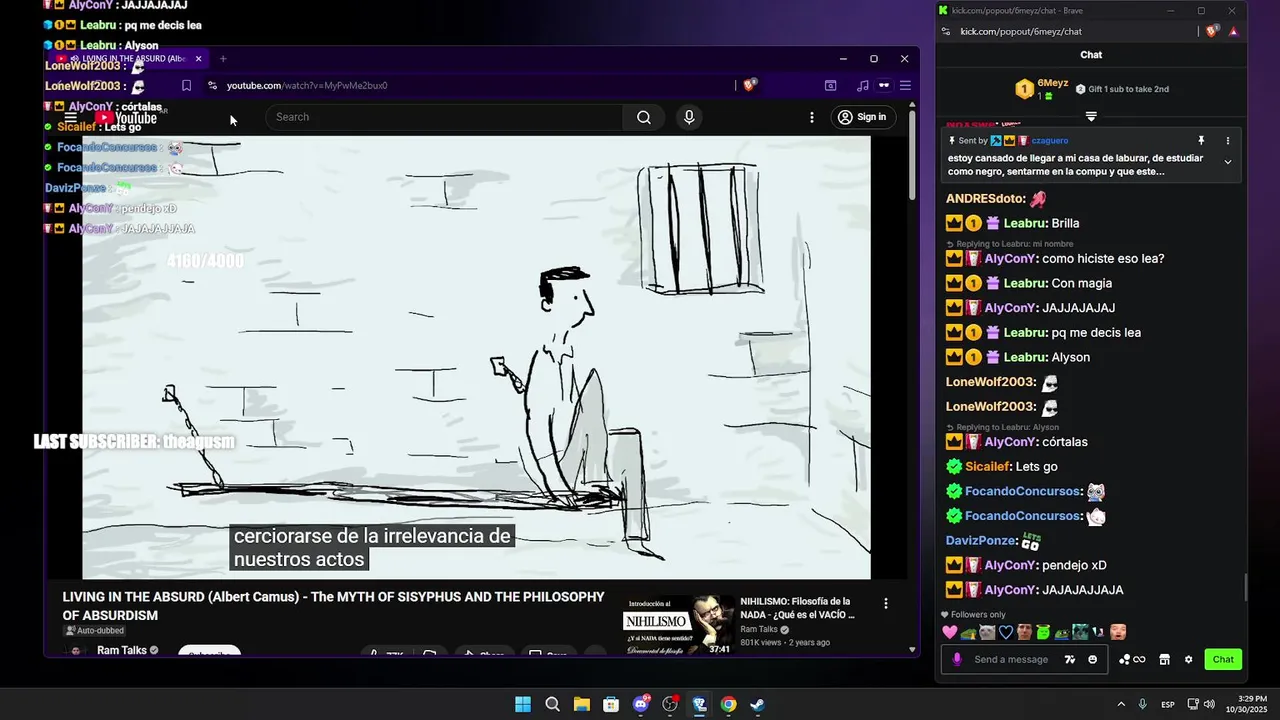Open Brave playlist music note icon
This screenshot has height=720, width=1280.
pos(862,85)
